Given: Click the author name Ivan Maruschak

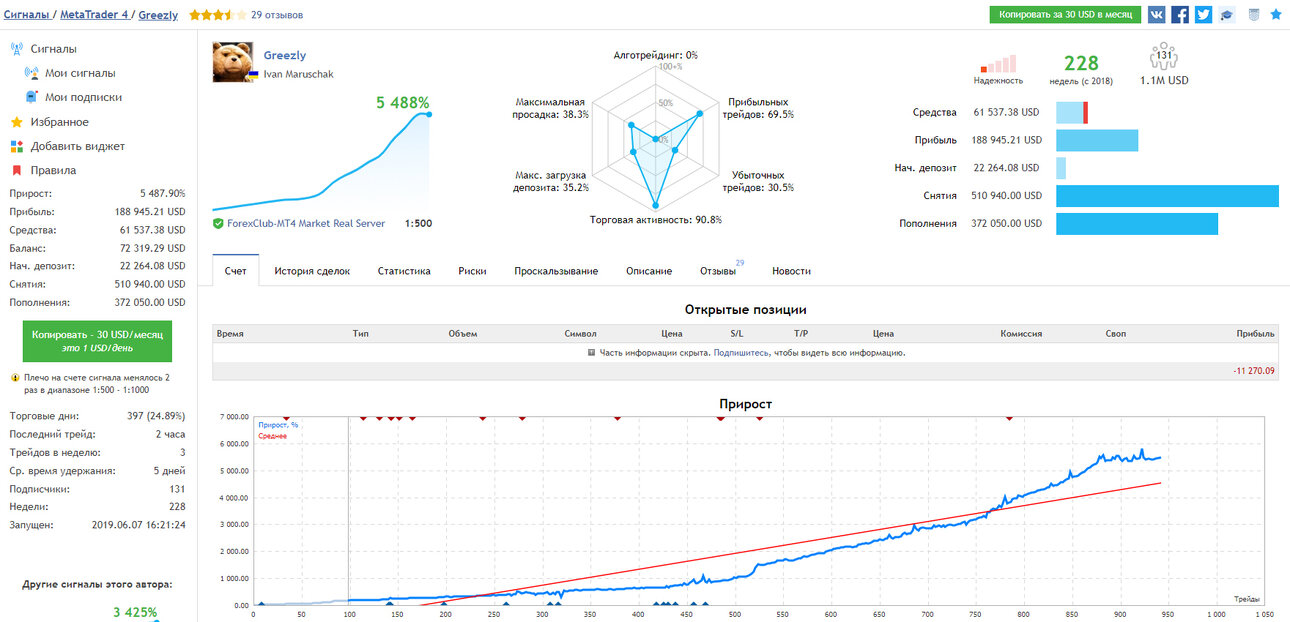Looking at the screenshot, I should tap(298, 74).
